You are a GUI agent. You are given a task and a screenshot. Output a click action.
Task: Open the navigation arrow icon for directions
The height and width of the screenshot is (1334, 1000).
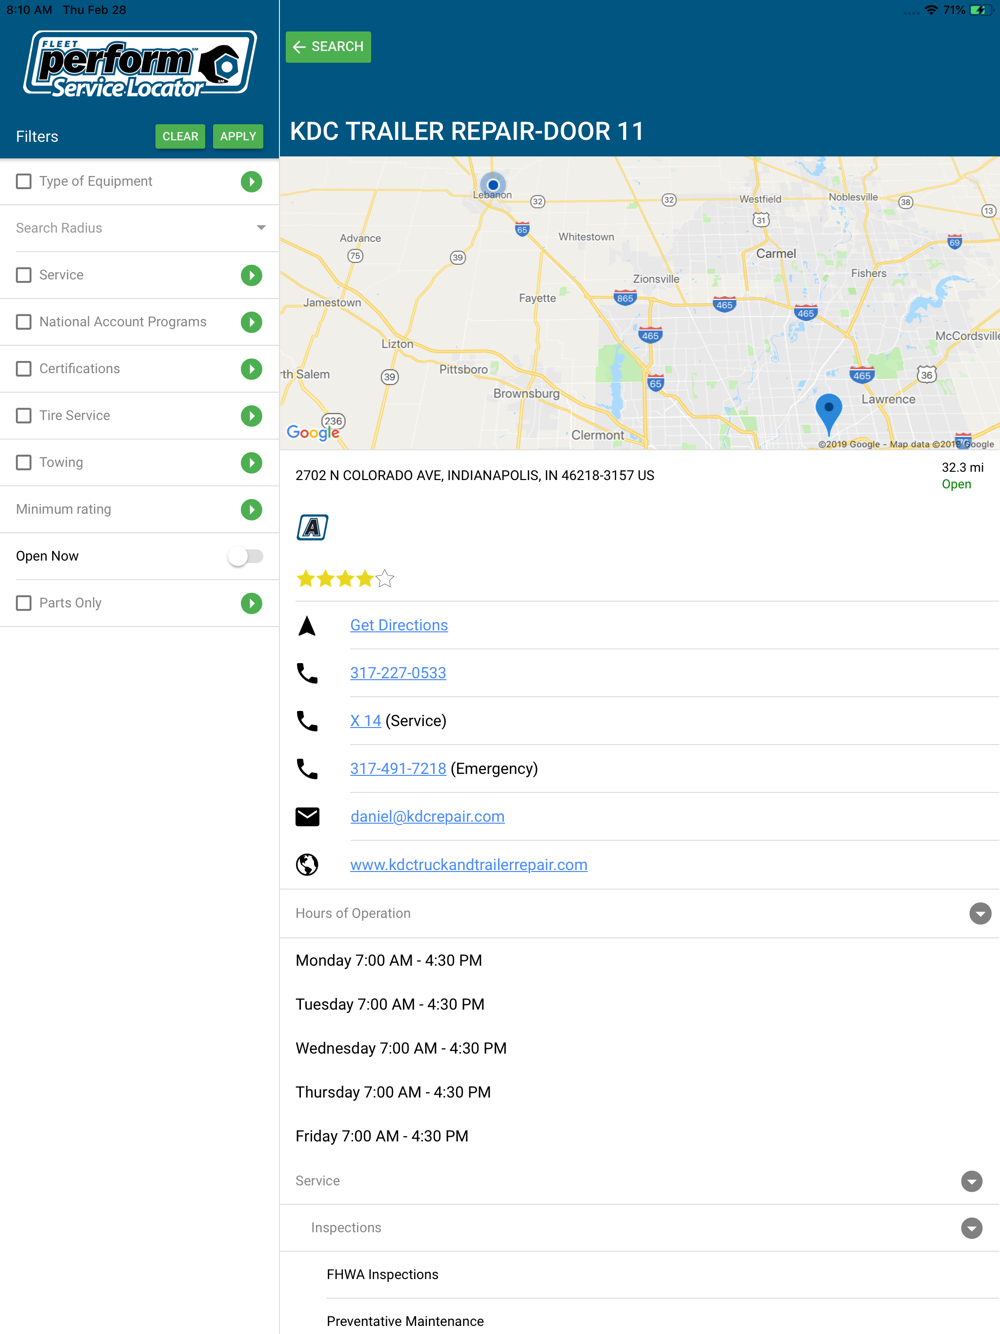click(x=307, y=625)
